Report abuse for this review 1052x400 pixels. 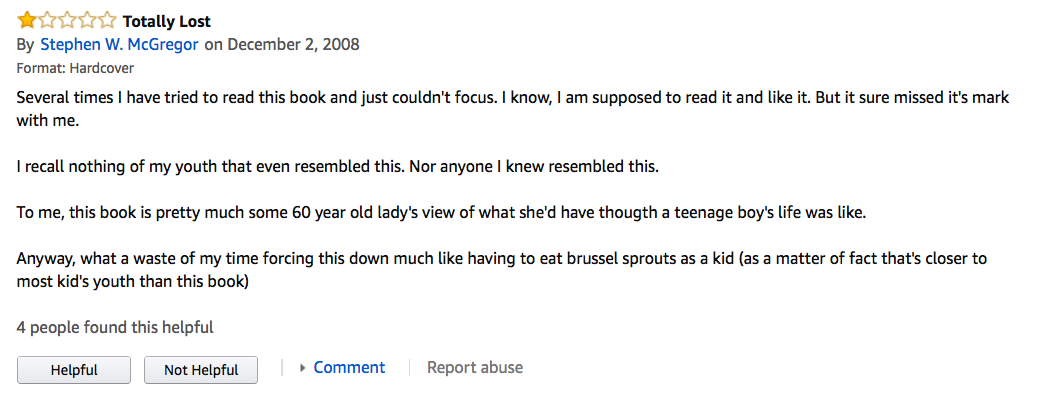tap(474, 367)
